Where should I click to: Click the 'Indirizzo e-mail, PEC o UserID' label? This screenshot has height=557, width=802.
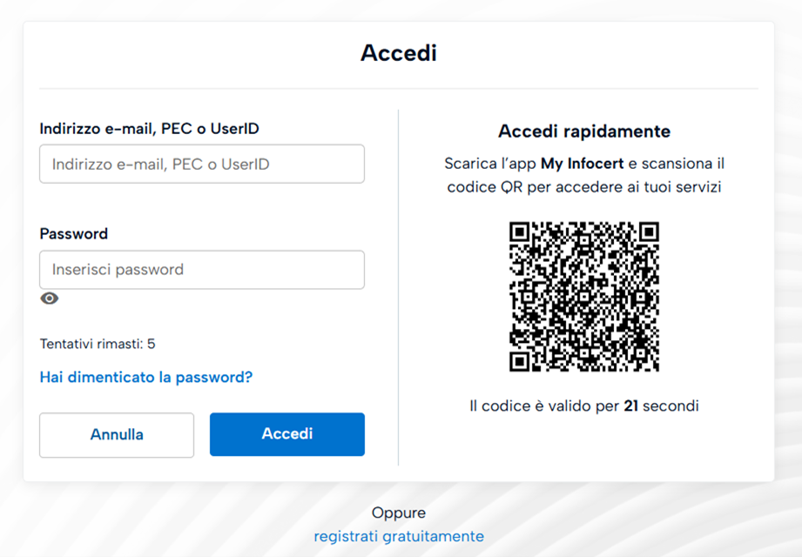(156, 128)
